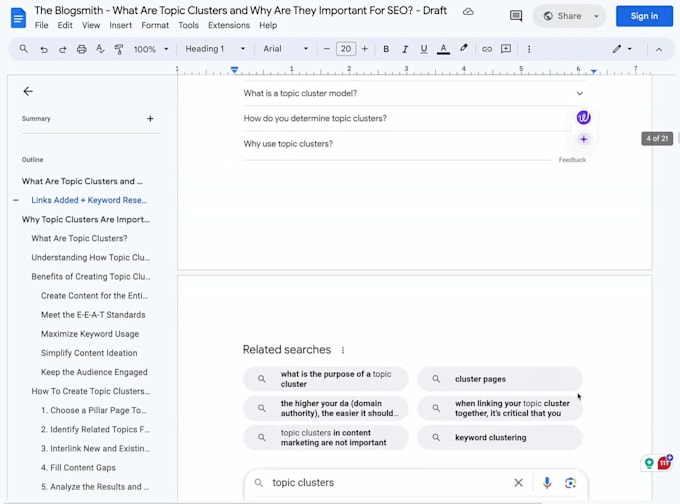Print the document

coord(82,49)
